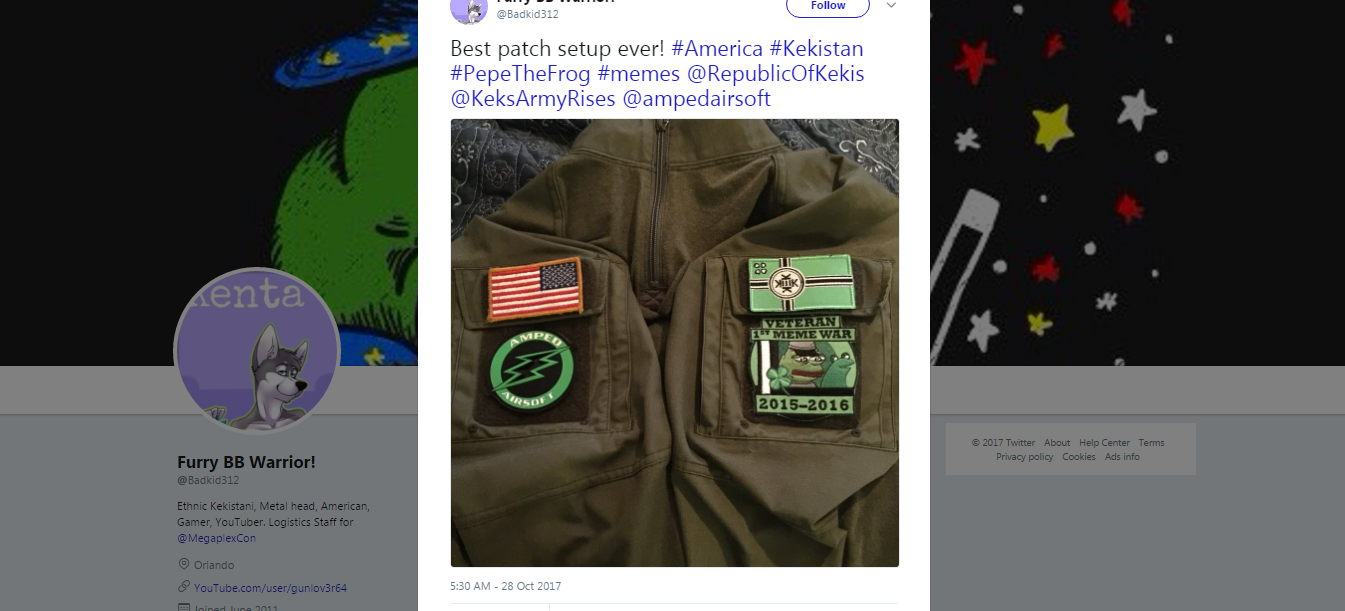Visit the @RepublicOfKekis mention
The width and height of the screenshot is (1345, 611).
click(x=775, y=74)
